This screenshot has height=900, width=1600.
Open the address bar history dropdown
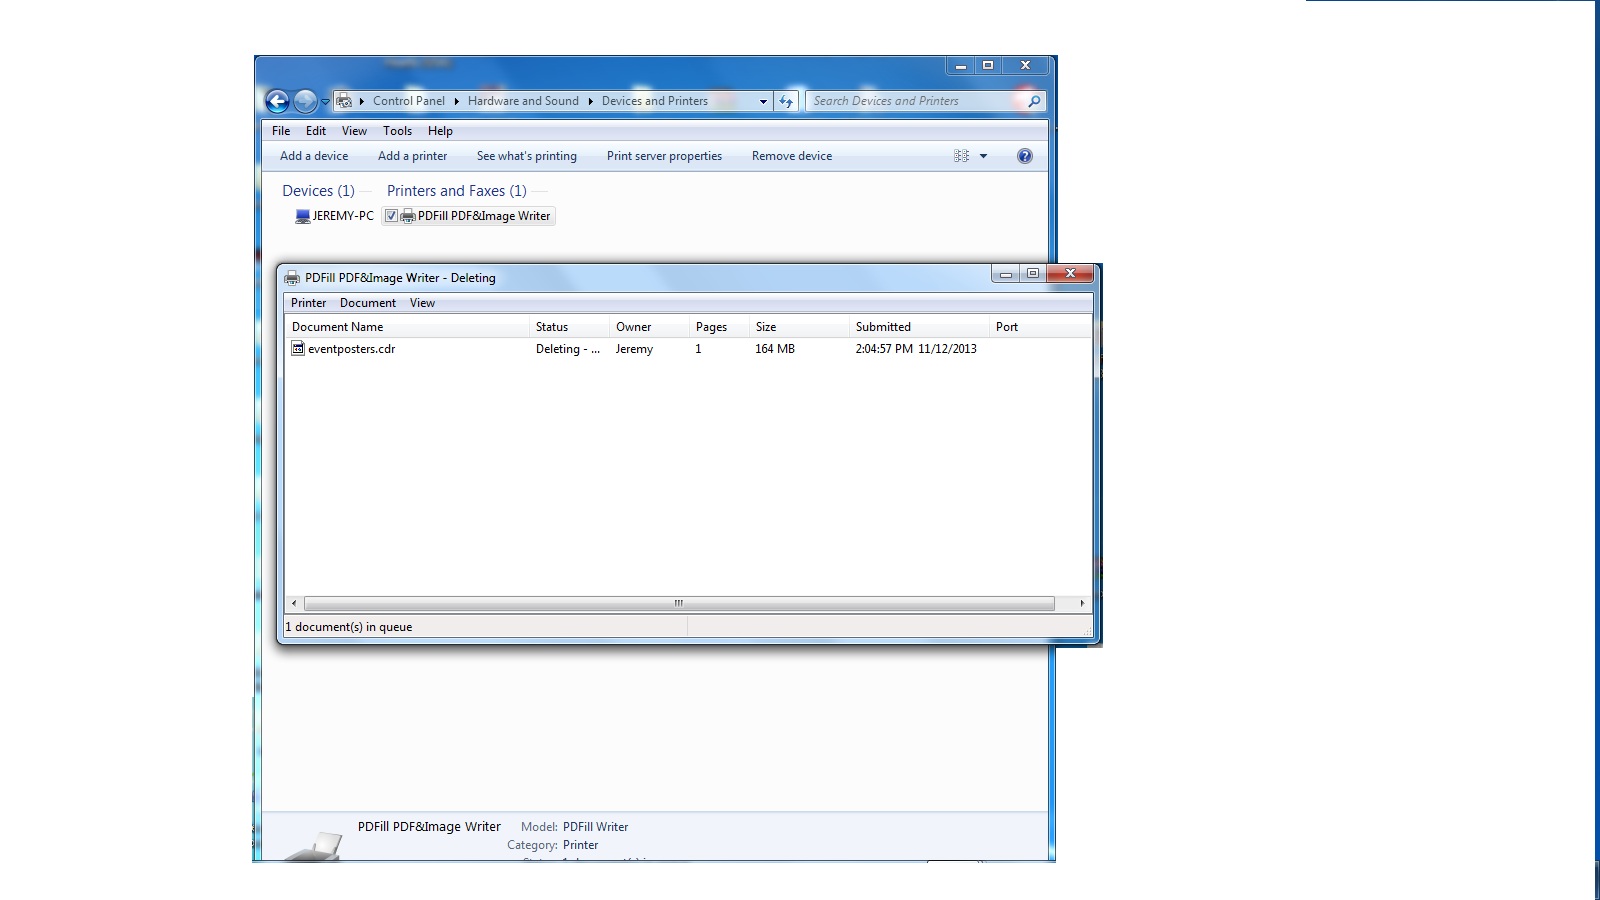tap(763, 101)
